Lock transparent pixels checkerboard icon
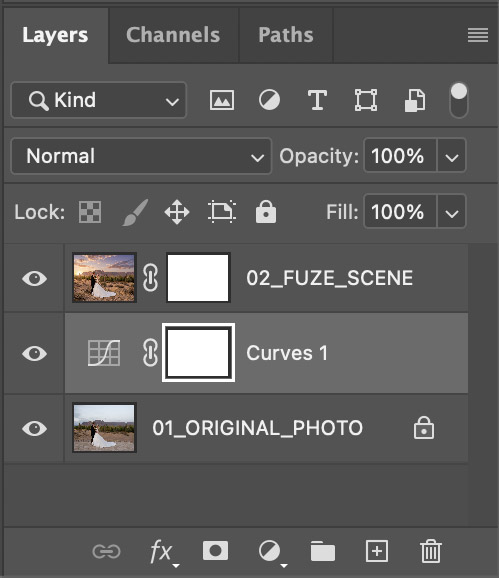The width and height of the screenshot is (499, 578). [90, 212]
